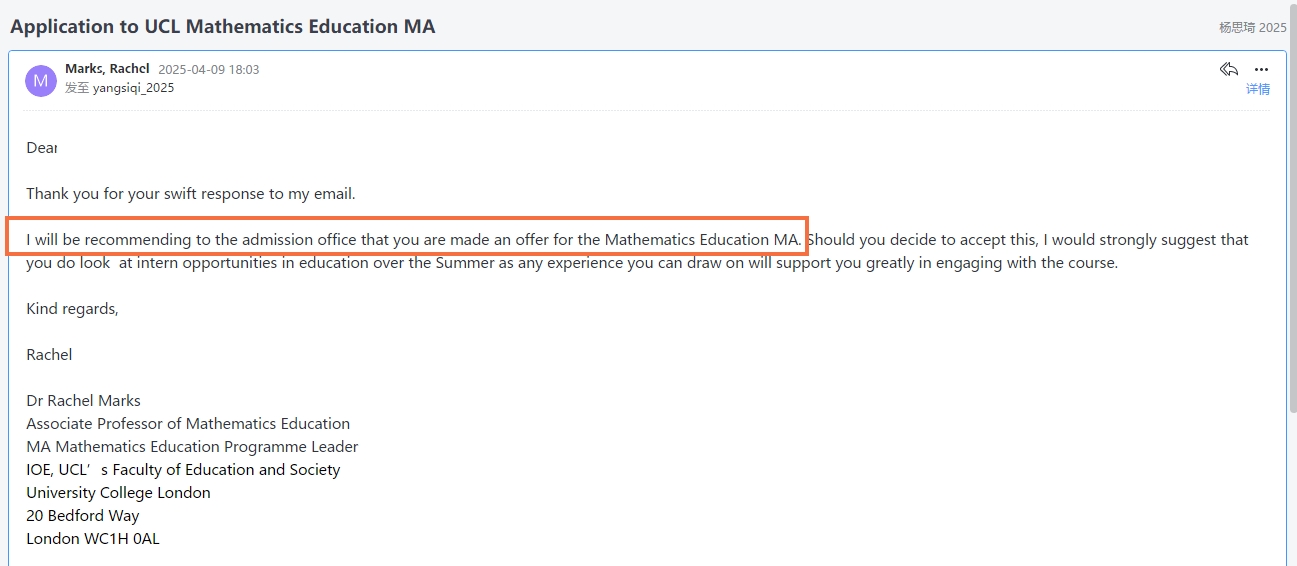The height and width of the screenshot is (566, 1297).
Task: Click the Thank you for swift response line
Action: point(191,194)
